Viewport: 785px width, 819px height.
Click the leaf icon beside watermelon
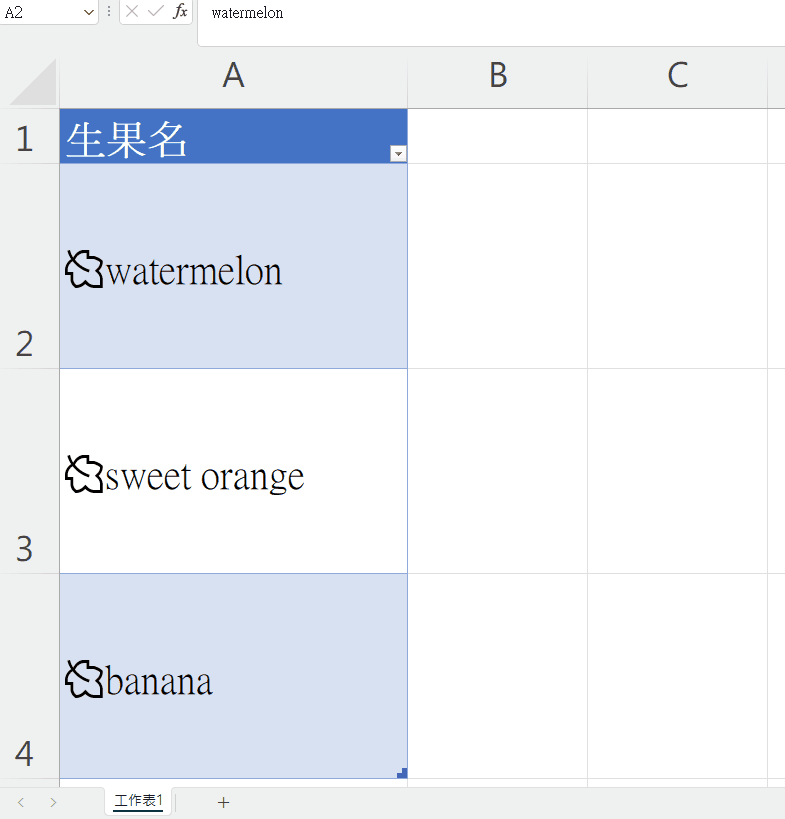click(x=84, y=270)
